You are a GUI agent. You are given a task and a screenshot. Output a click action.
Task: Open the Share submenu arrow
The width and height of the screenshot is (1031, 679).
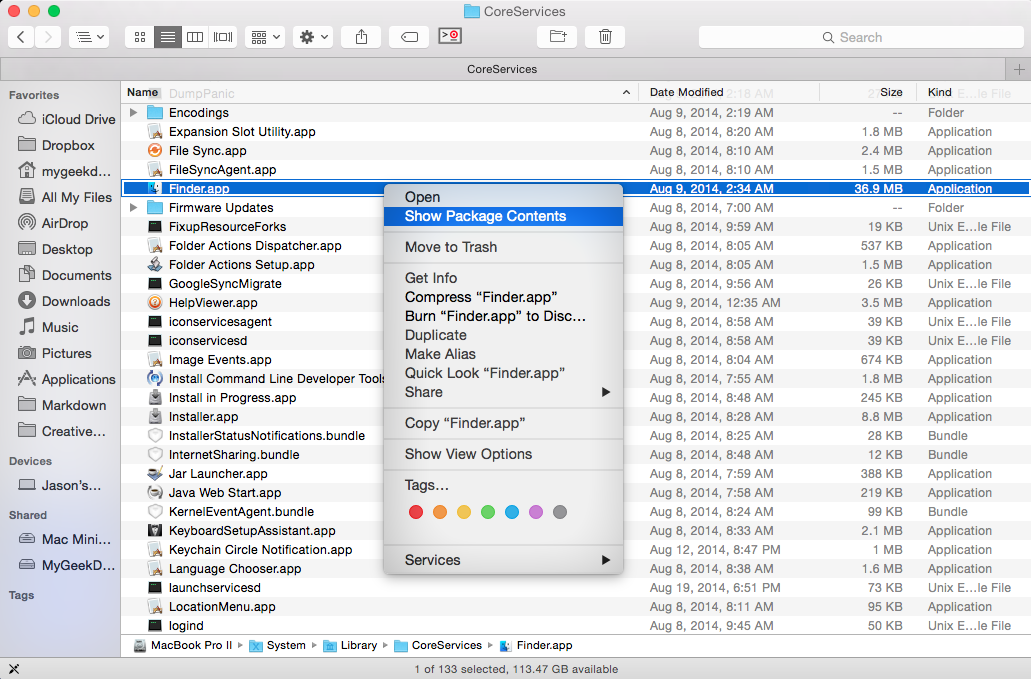coord(606,392)
